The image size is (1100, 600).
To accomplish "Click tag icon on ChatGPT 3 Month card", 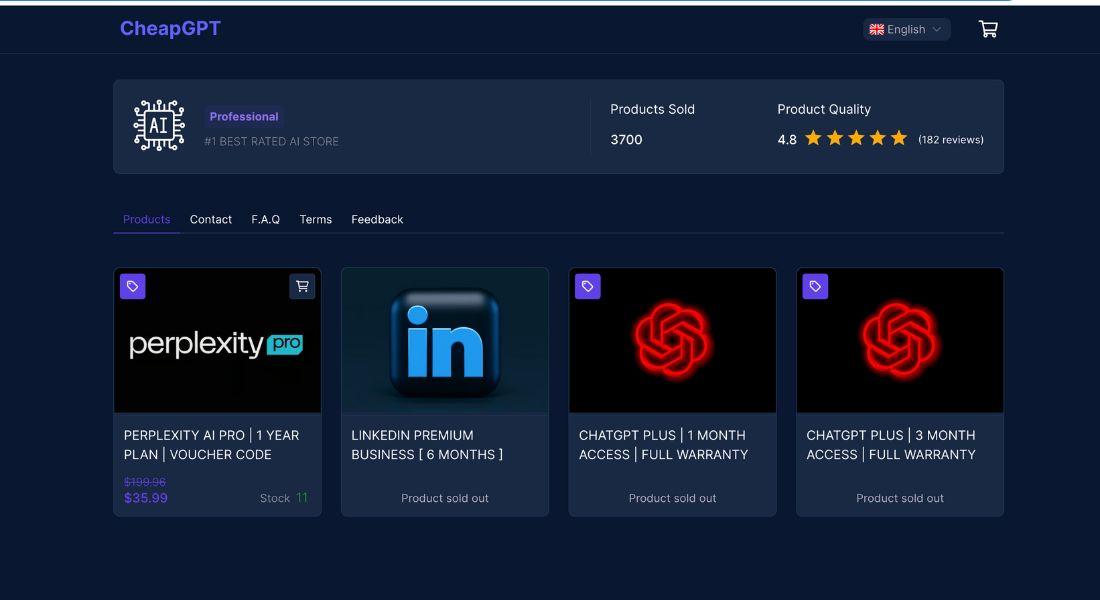I will pos(815,286).
